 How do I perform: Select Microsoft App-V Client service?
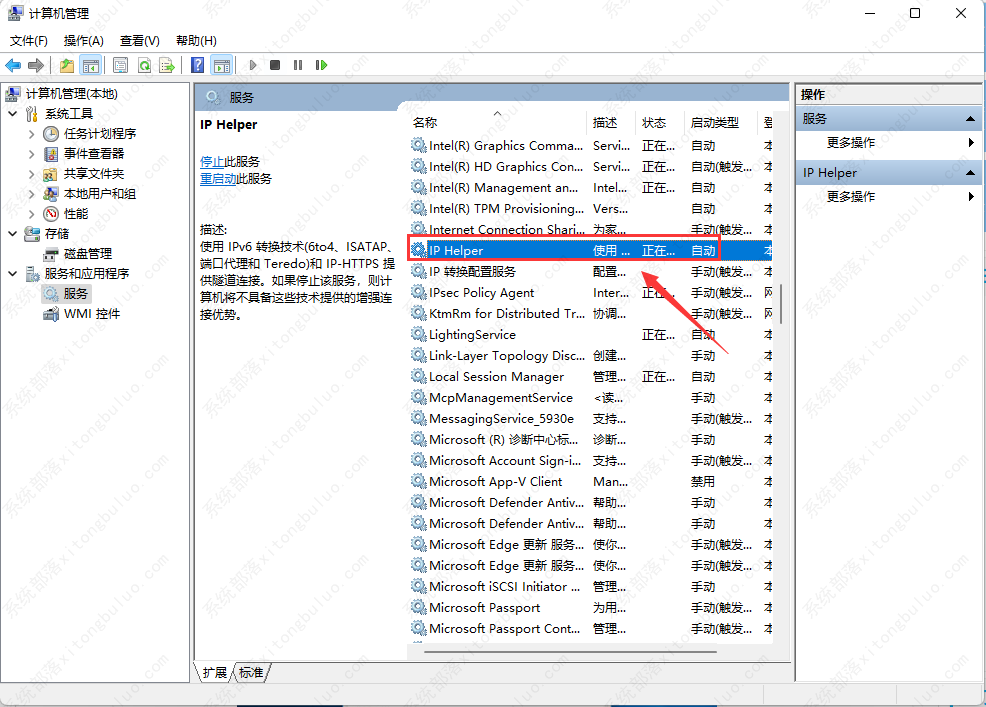(x=591, y=481)
